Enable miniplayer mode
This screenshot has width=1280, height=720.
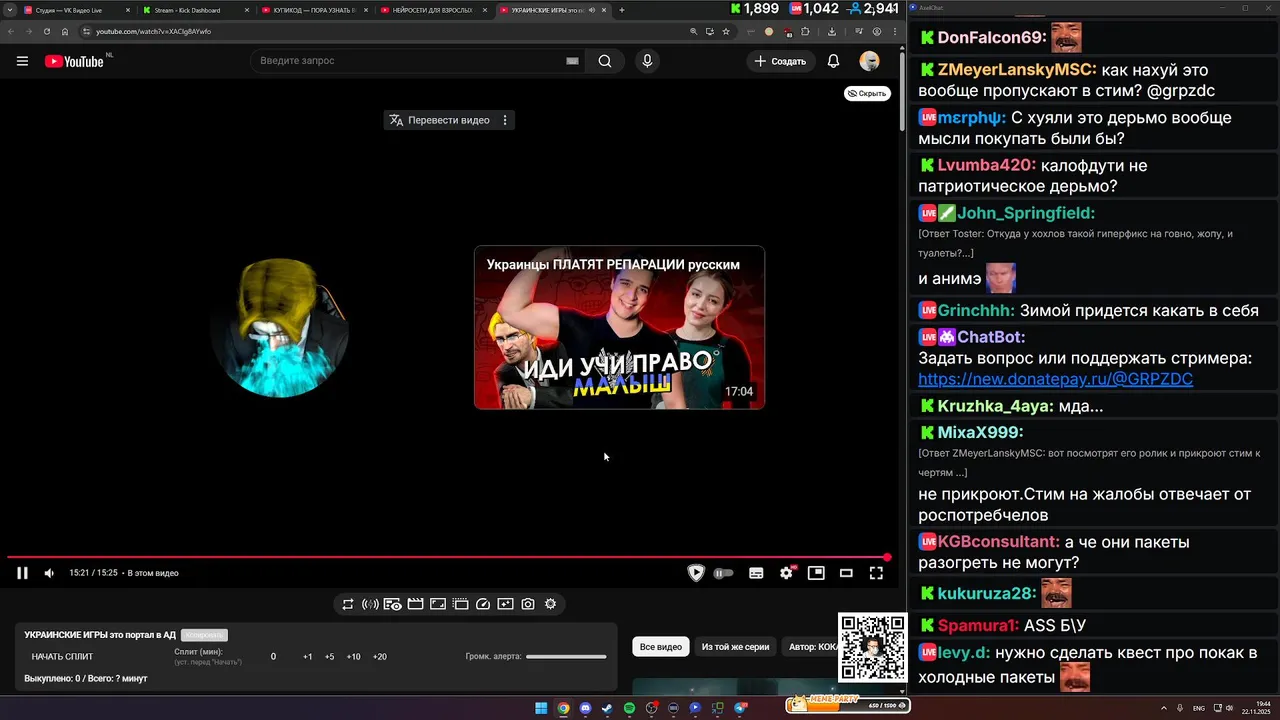[816, 573]
